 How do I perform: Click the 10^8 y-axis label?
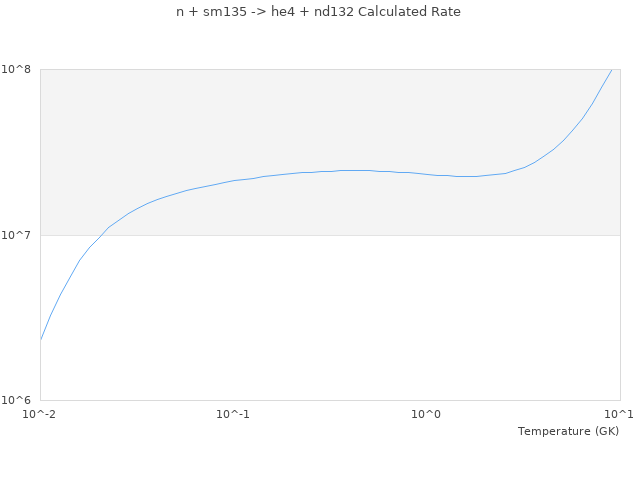point(19,69)
